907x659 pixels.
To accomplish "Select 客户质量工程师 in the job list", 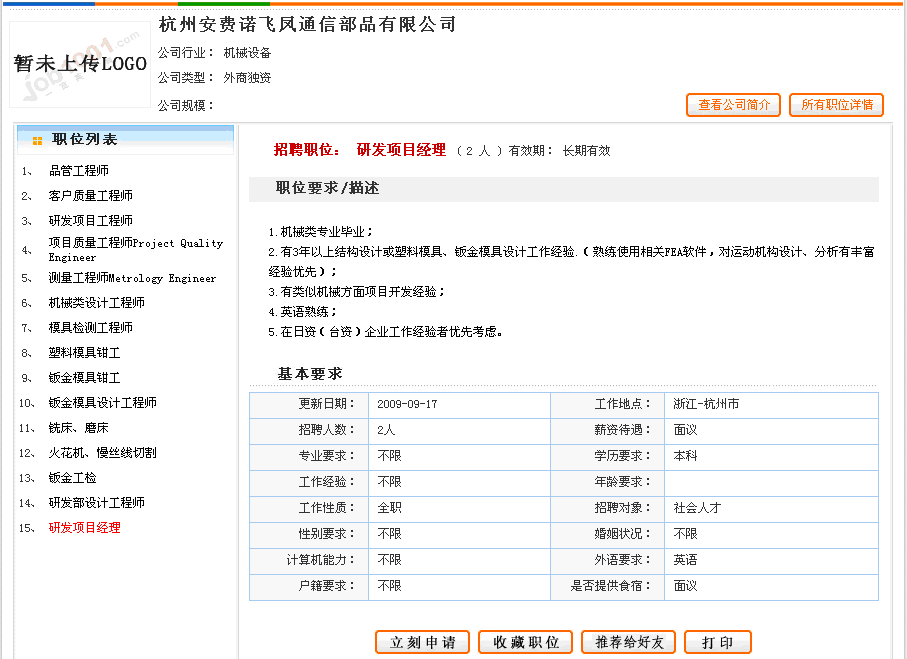I will click(x=91, y=196).
